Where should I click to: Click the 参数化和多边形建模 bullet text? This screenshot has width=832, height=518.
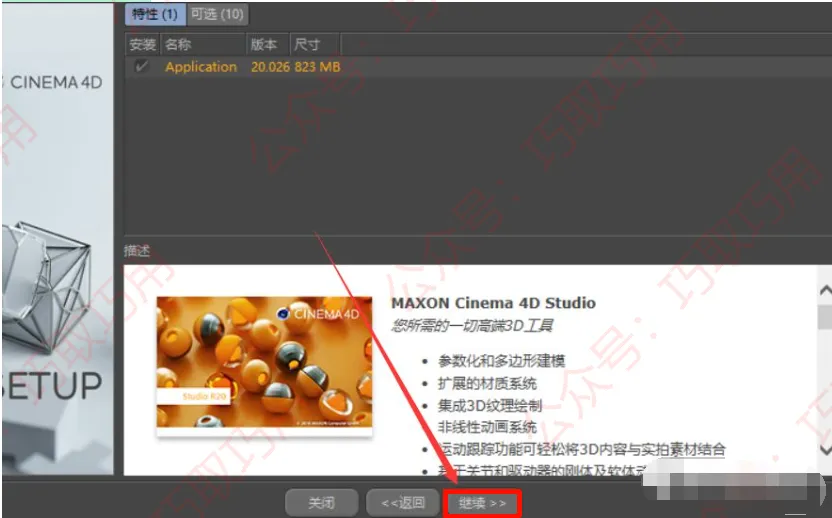click(x=501, y=361)
